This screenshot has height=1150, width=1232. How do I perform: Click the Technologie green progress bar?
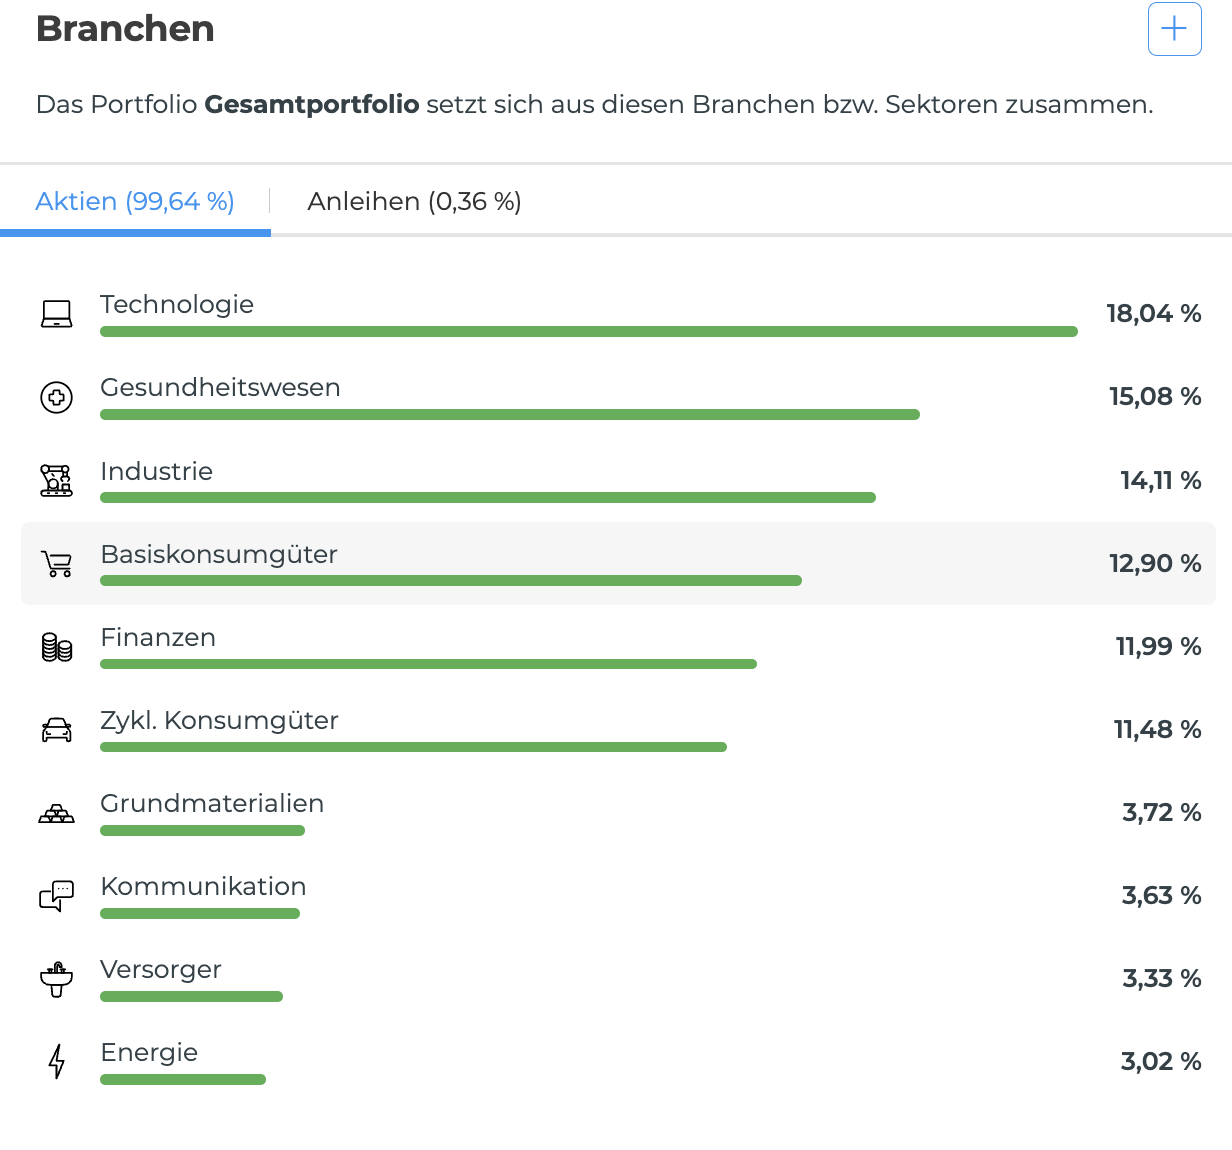588,332
